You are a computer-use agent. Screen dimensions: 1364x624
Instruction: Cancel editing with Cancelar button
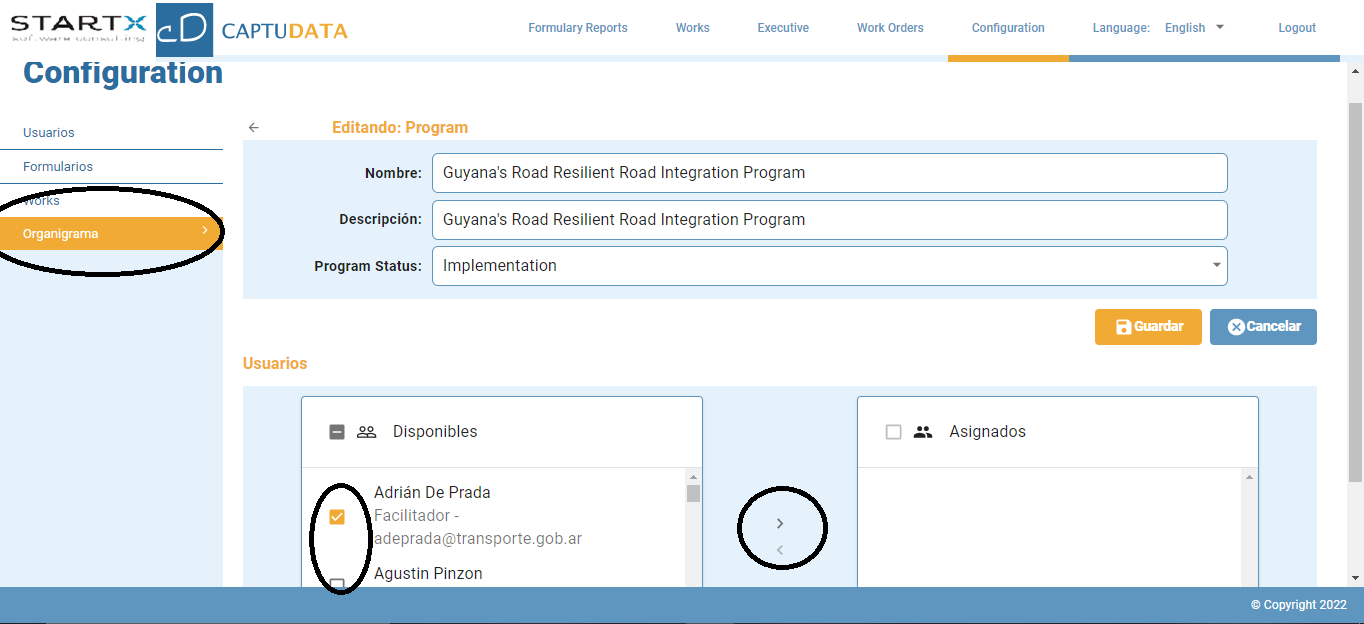(1263, 327)
